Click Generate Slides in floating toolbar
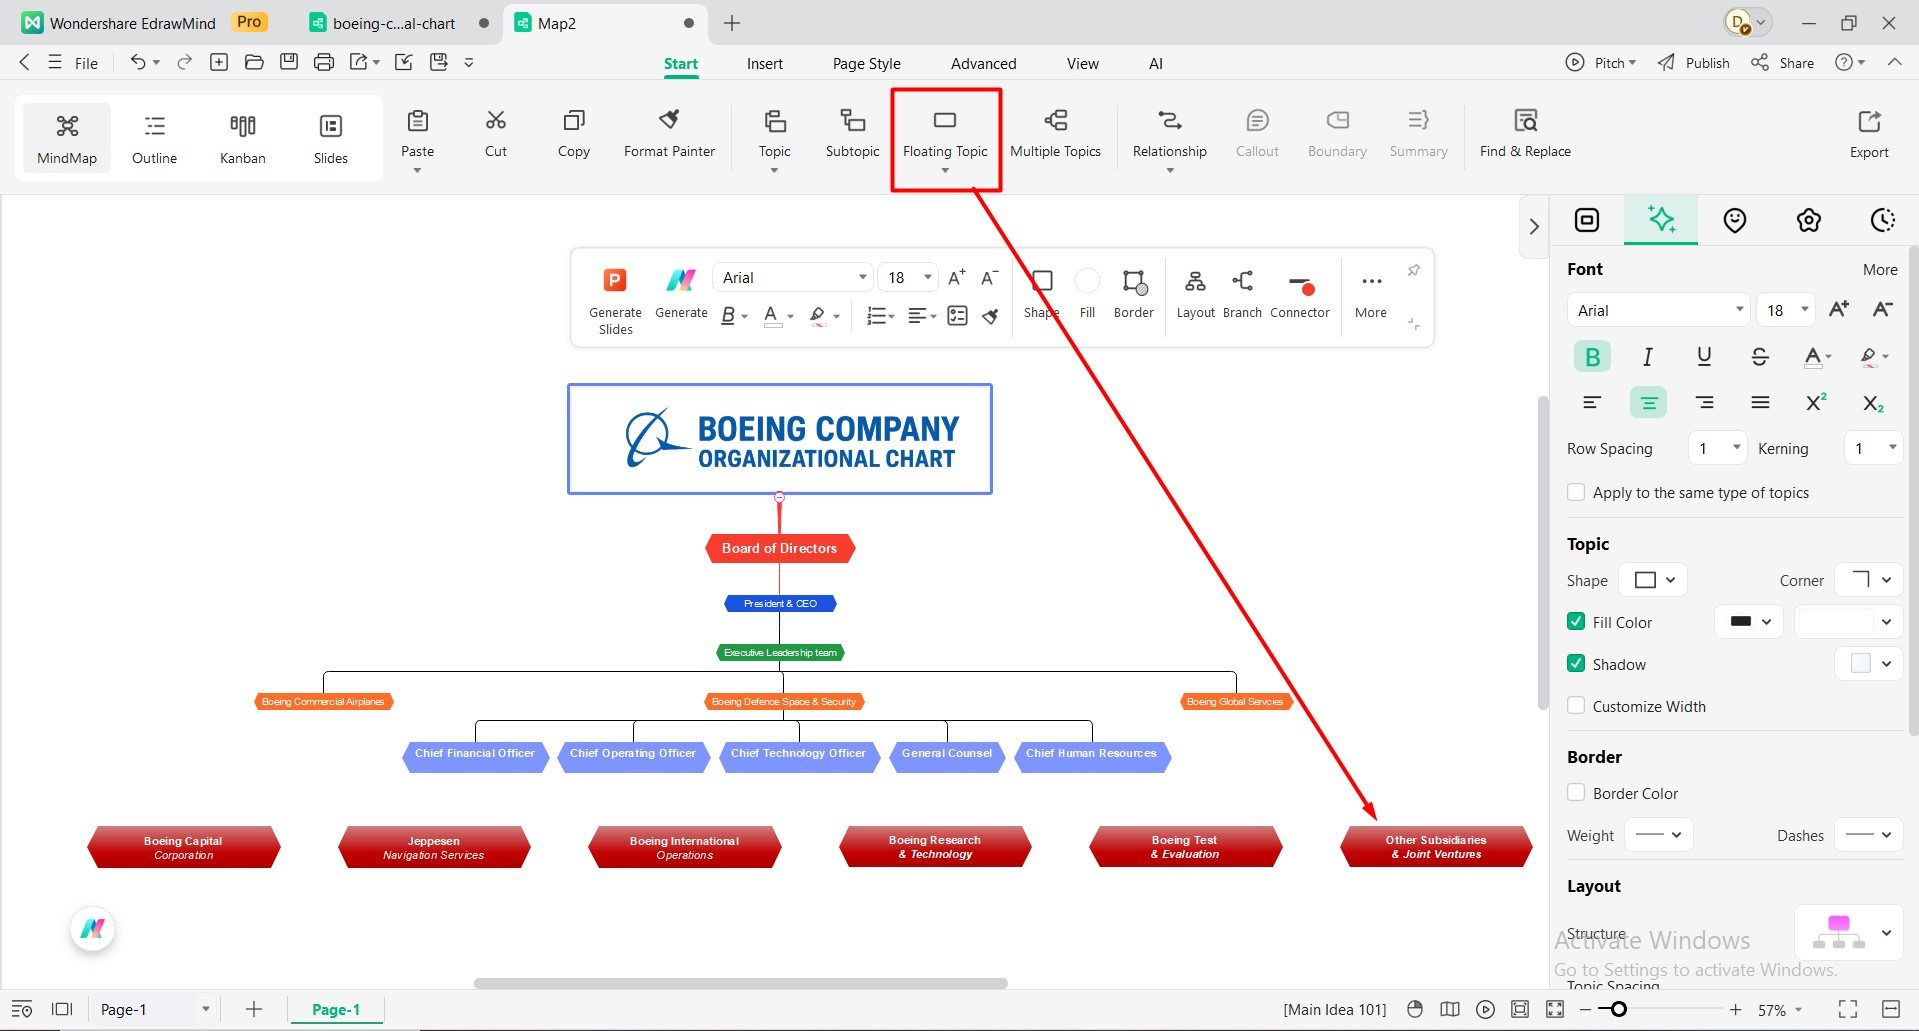Image resolution: width=1919 pixels, height=1031 pixels. click(x=615, y=300)
